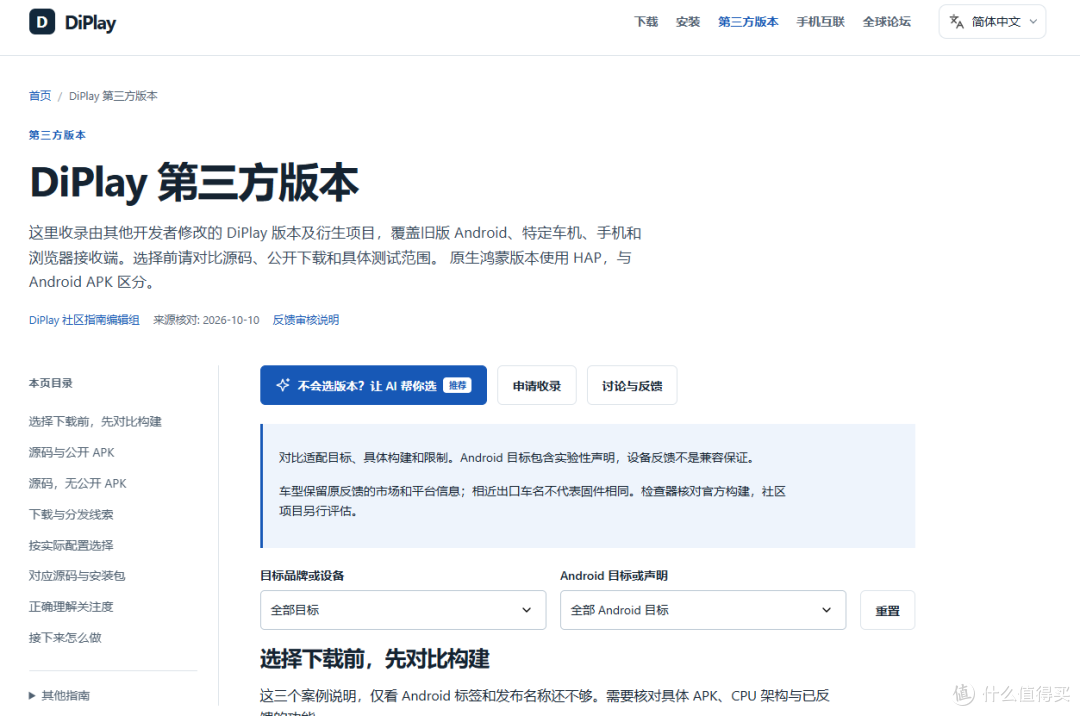
Task: Click the AI sparkle icon in blue button
Action: click(282, 385)
